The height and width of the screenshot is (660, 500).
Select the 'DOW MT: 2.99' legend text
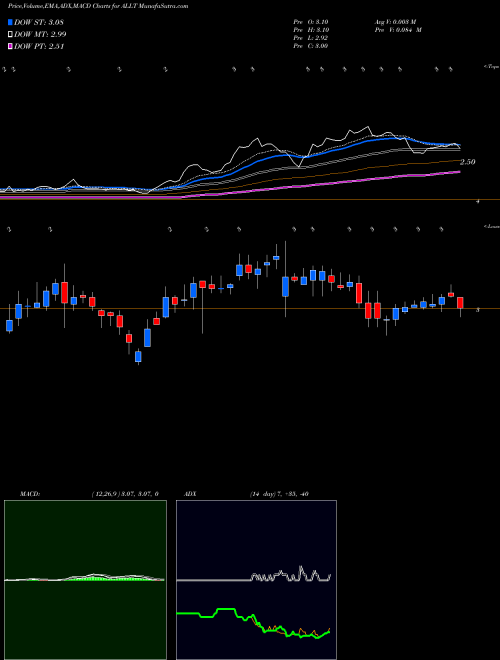point(40,35)
